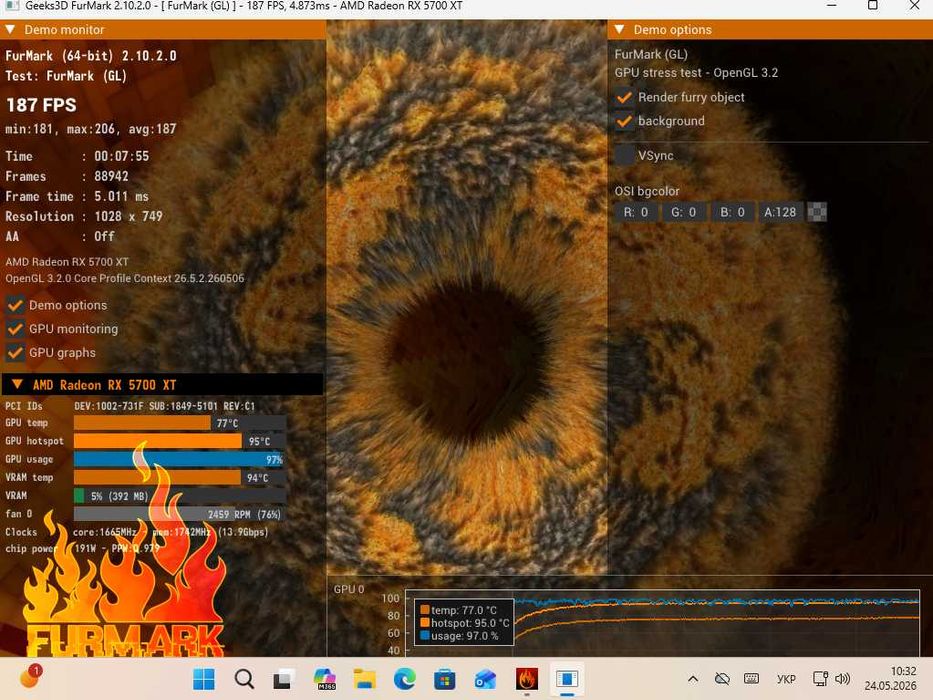Image resolution: width=933 pixels, height=700 pixels.
Task: Open Task View from the taskbar
Action: coord(284,679)
